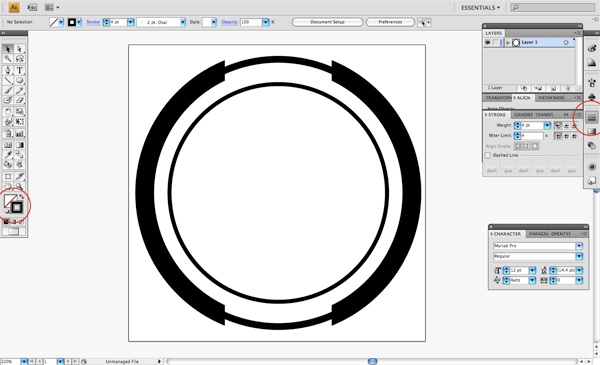Hide Layer 1 with the eye icon
Image resolution: width=600 pixels, height=365 pixels.
(x=488, y=42)
